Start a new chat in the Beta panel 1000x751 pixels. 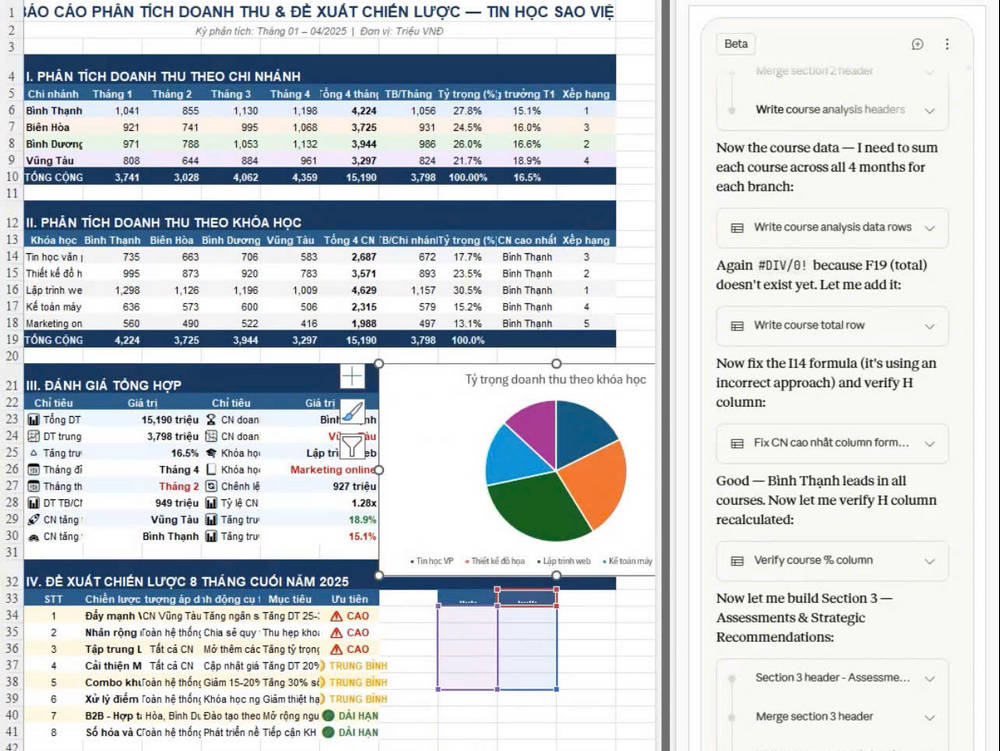(x=917, y=44)
